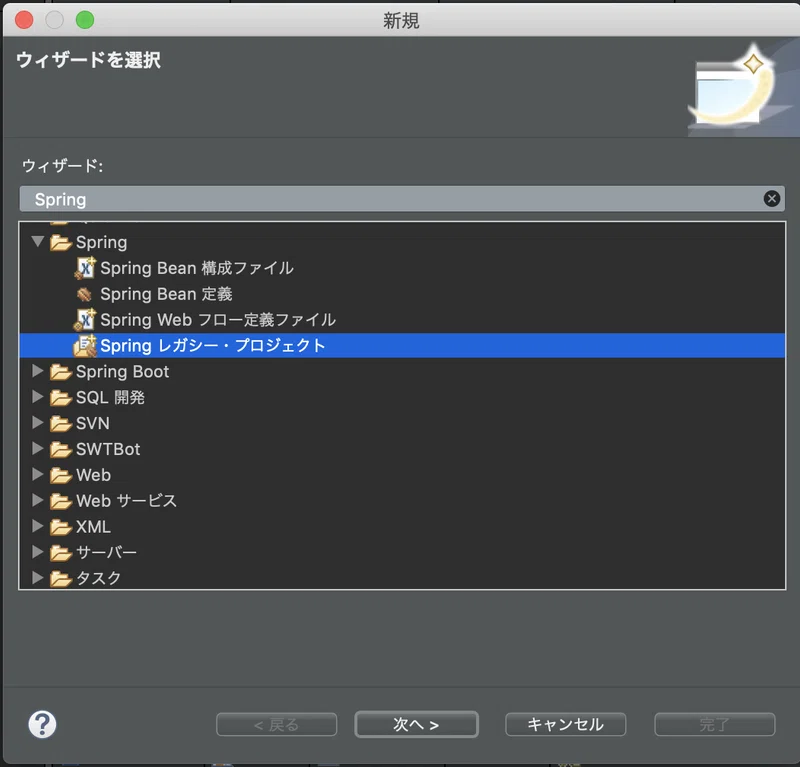This screenshot has width=800, height=767.
Task: Click the キャンセル button
Action: pos(565,724)
